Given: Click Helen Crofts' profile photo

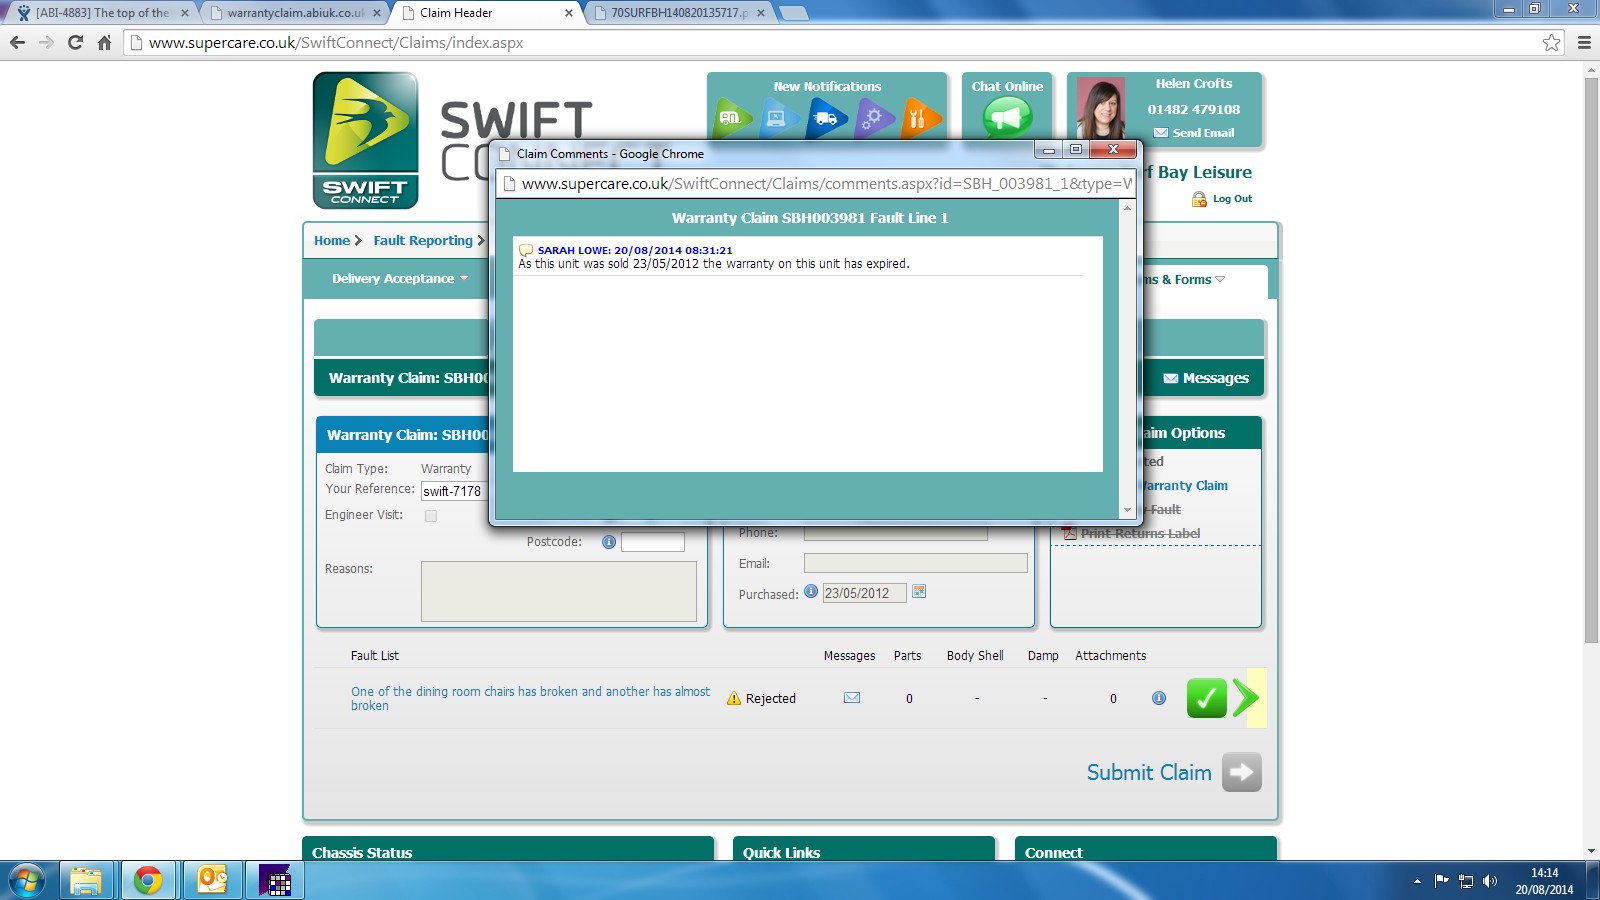Looking at the screenshot, I should pos(1101,108).
